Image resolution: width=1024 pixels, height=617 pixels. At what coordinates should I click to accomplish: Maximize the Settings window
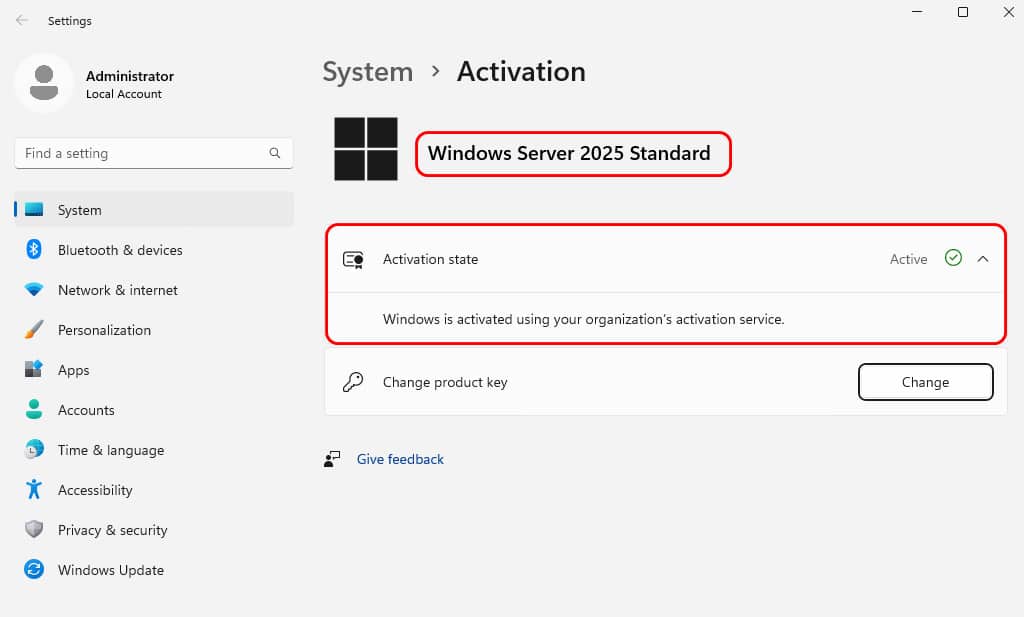click(x=963, y=12)
